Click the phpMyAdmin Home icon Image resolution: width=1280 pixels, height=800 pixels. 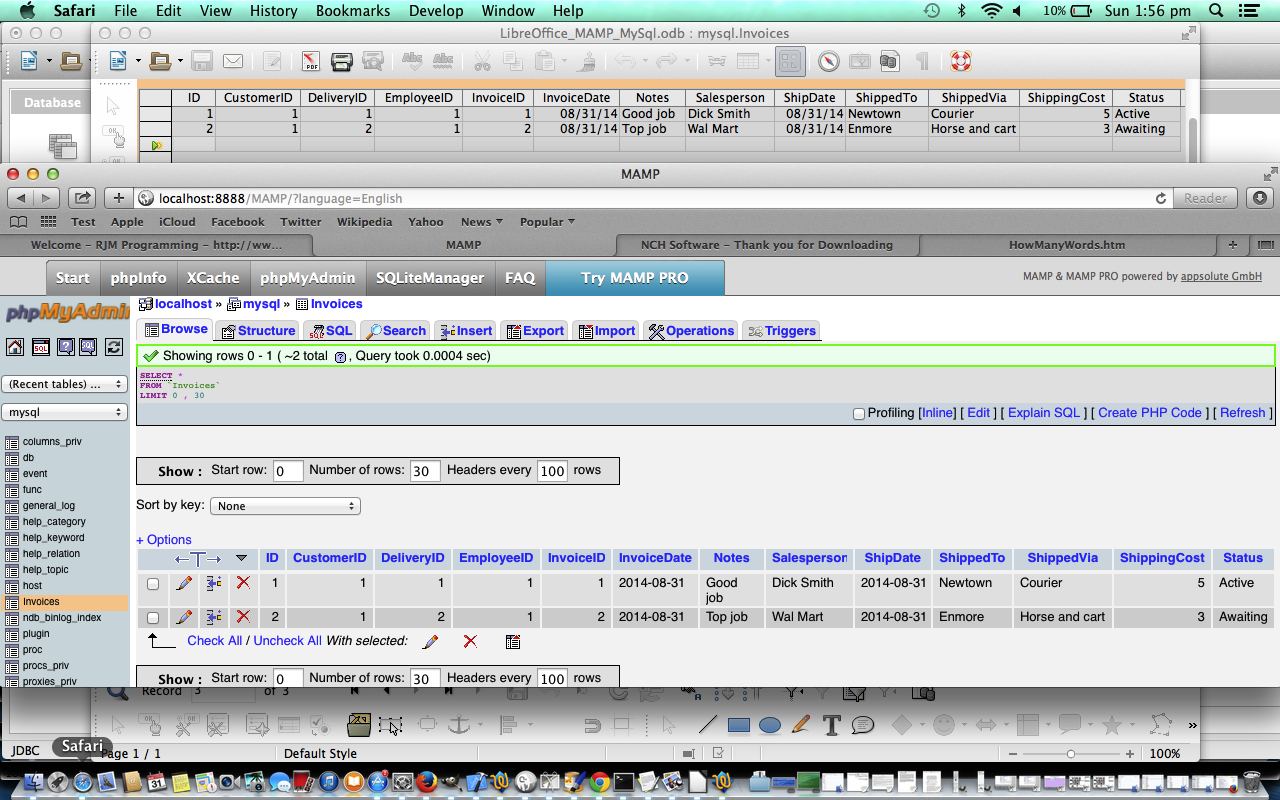tap(15, 347)
